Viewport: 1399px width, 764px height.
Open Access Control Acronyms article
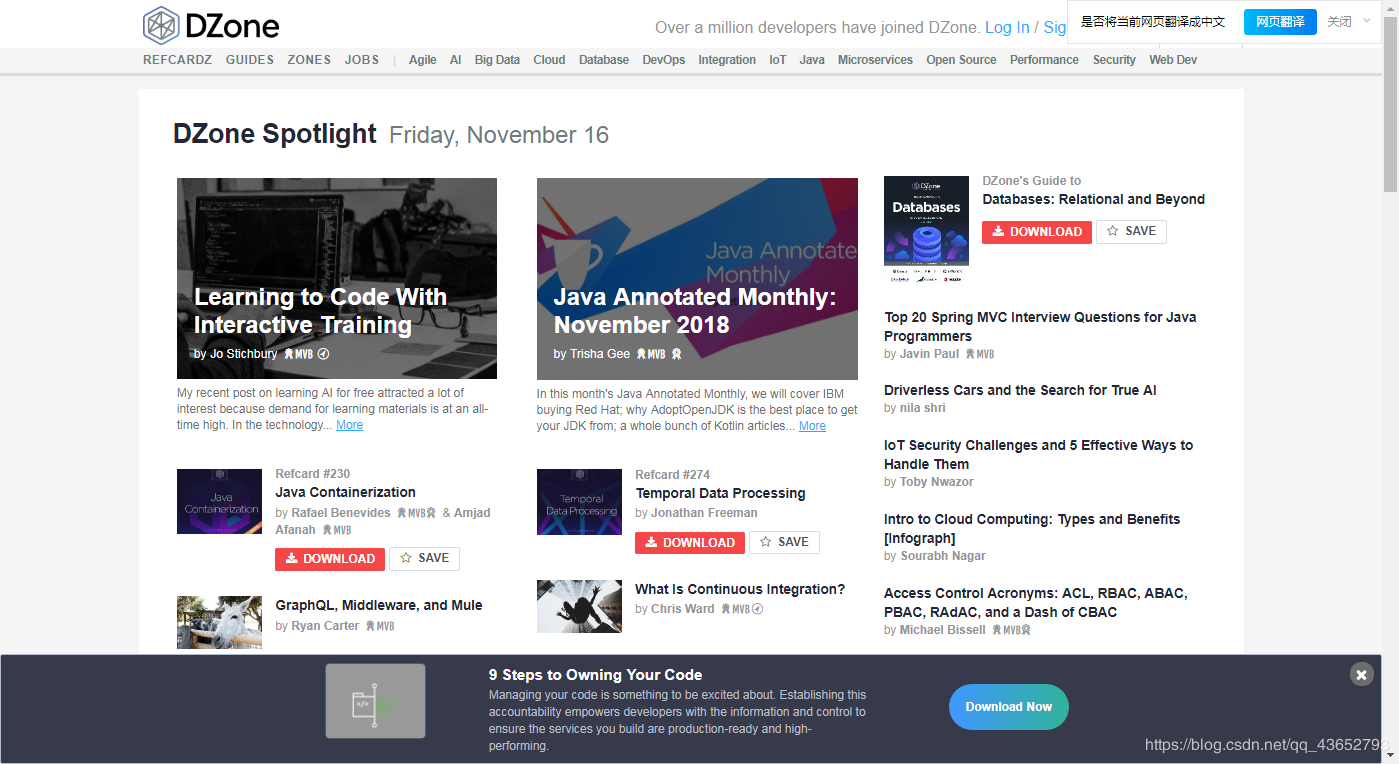click(1036, 603)
